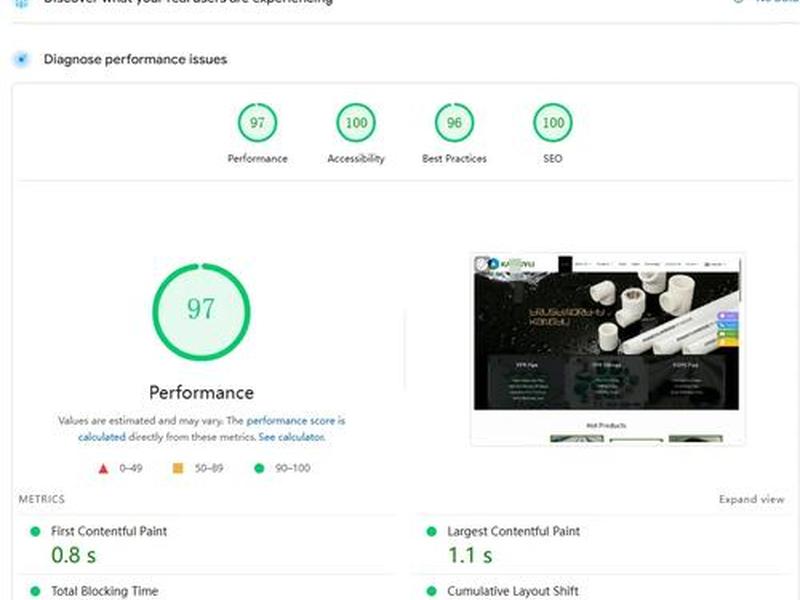Image resolution: width=800 pixels, height=600 pixels.
Task: Click the '90–100' legend range text
Action: click(x=292, y=468)
